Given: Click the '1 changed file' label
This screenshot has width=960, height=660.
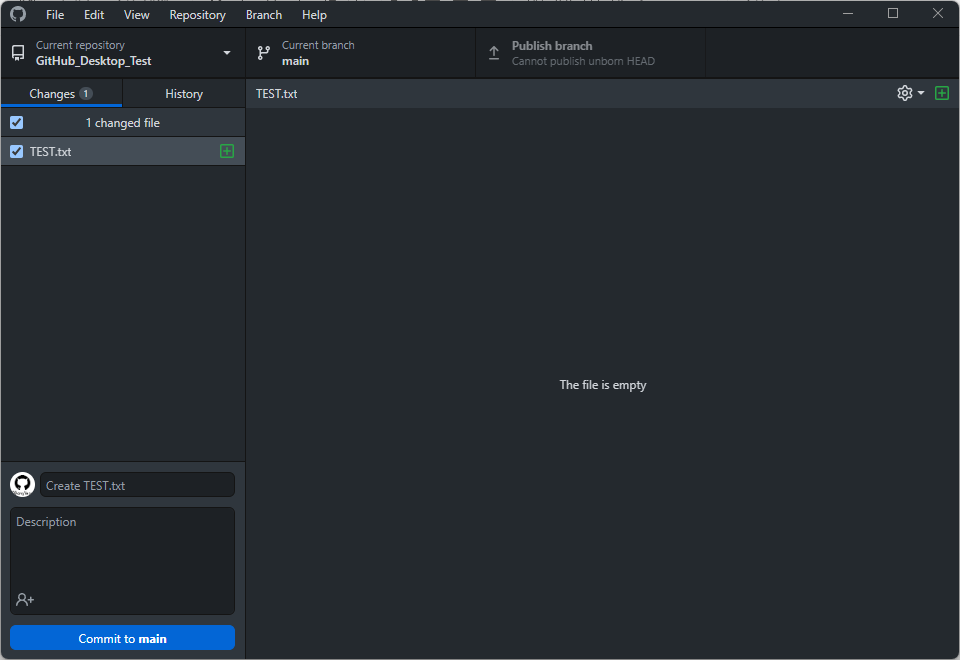Looking at the screenshot, I should coord(122,122).
